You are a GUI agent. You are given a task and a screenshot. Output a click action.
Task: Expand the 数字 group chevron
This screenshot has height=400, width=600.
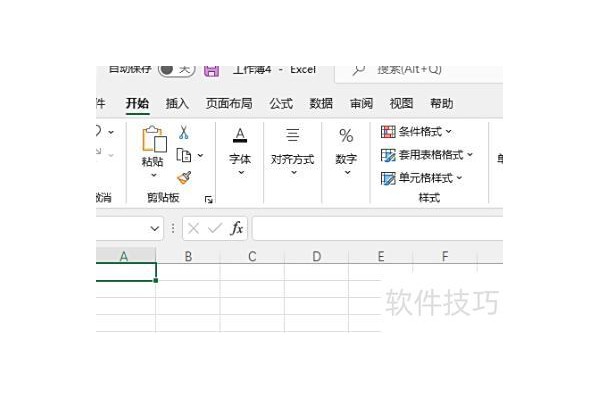[347, 173]
